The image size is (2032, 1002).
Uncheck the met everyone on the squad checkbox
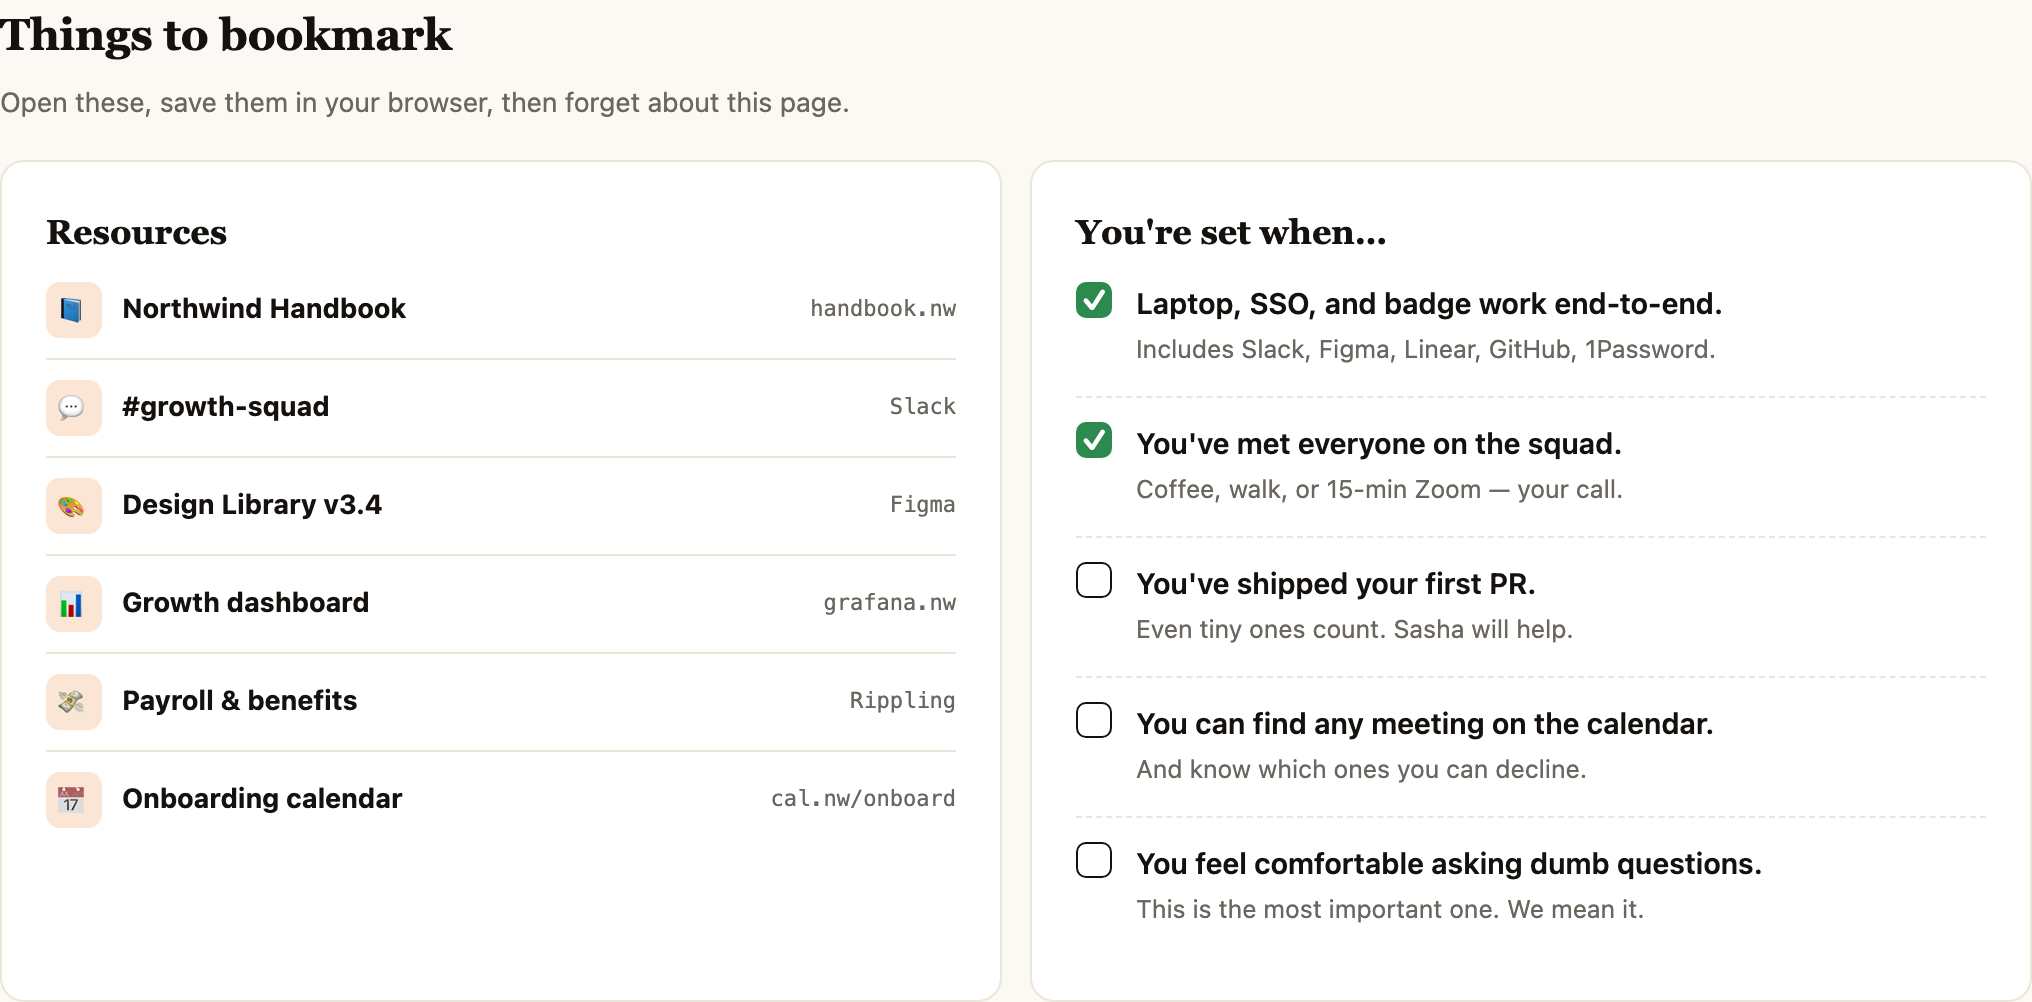coord(1094,440)
